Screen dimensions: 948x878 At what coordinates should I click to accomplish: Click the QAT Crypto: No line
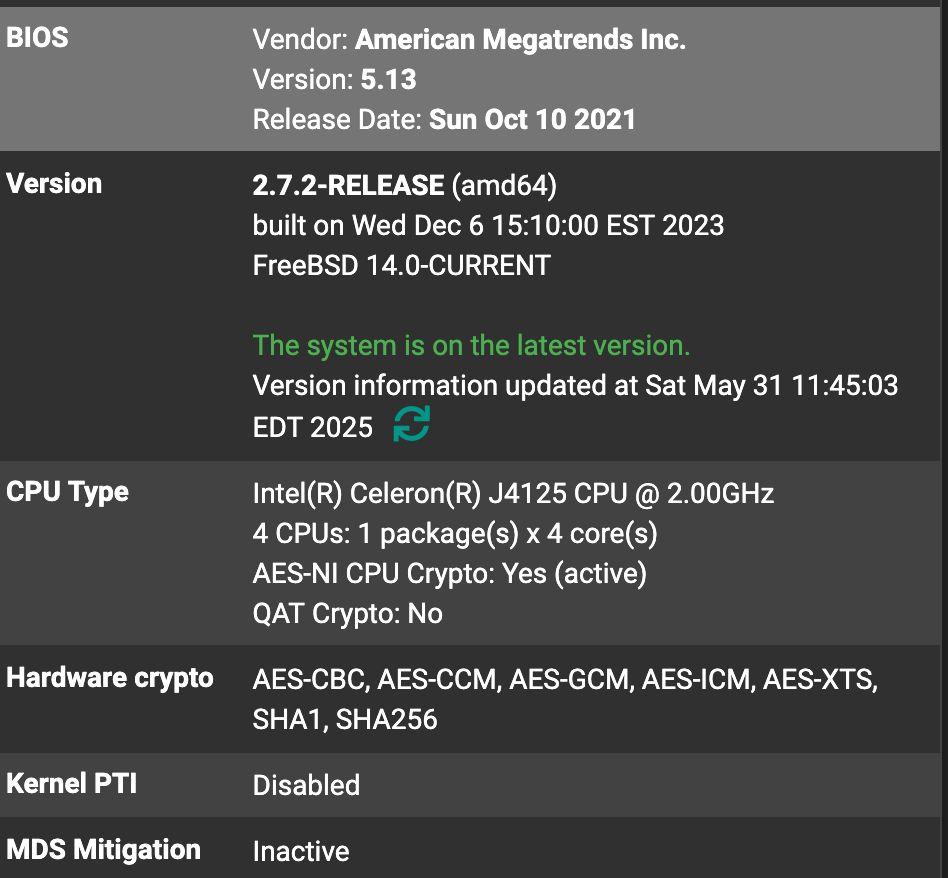(348, 614)
